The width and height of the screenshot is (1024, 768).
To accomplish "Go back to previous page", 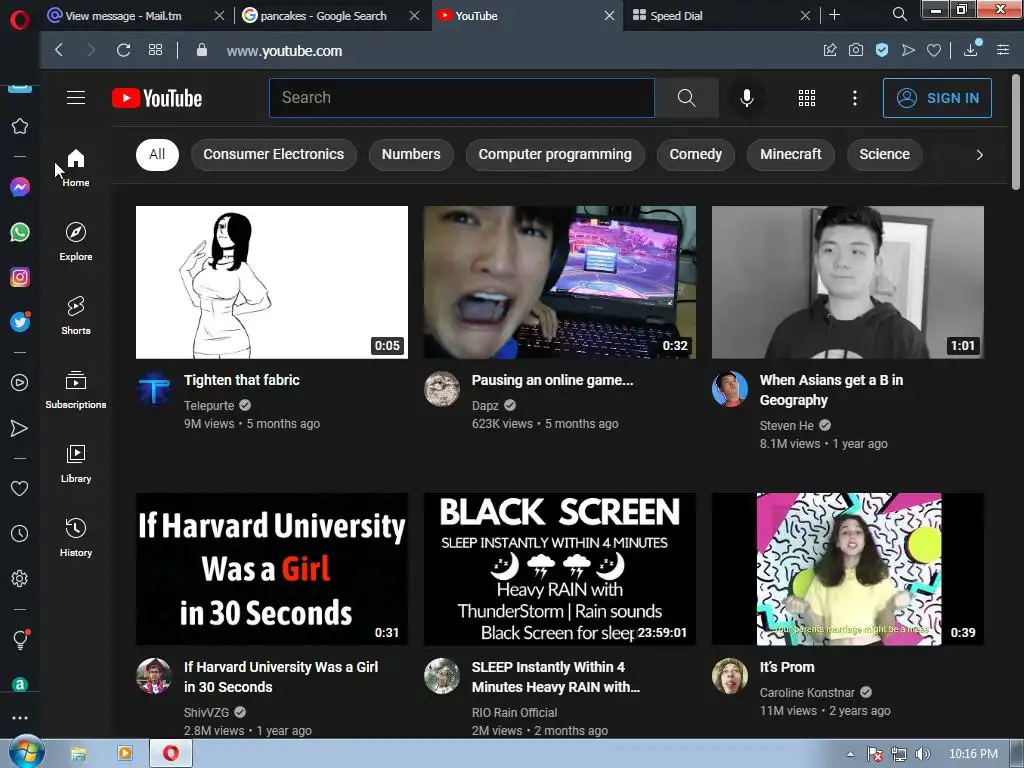I will click(x=59, y=50).
